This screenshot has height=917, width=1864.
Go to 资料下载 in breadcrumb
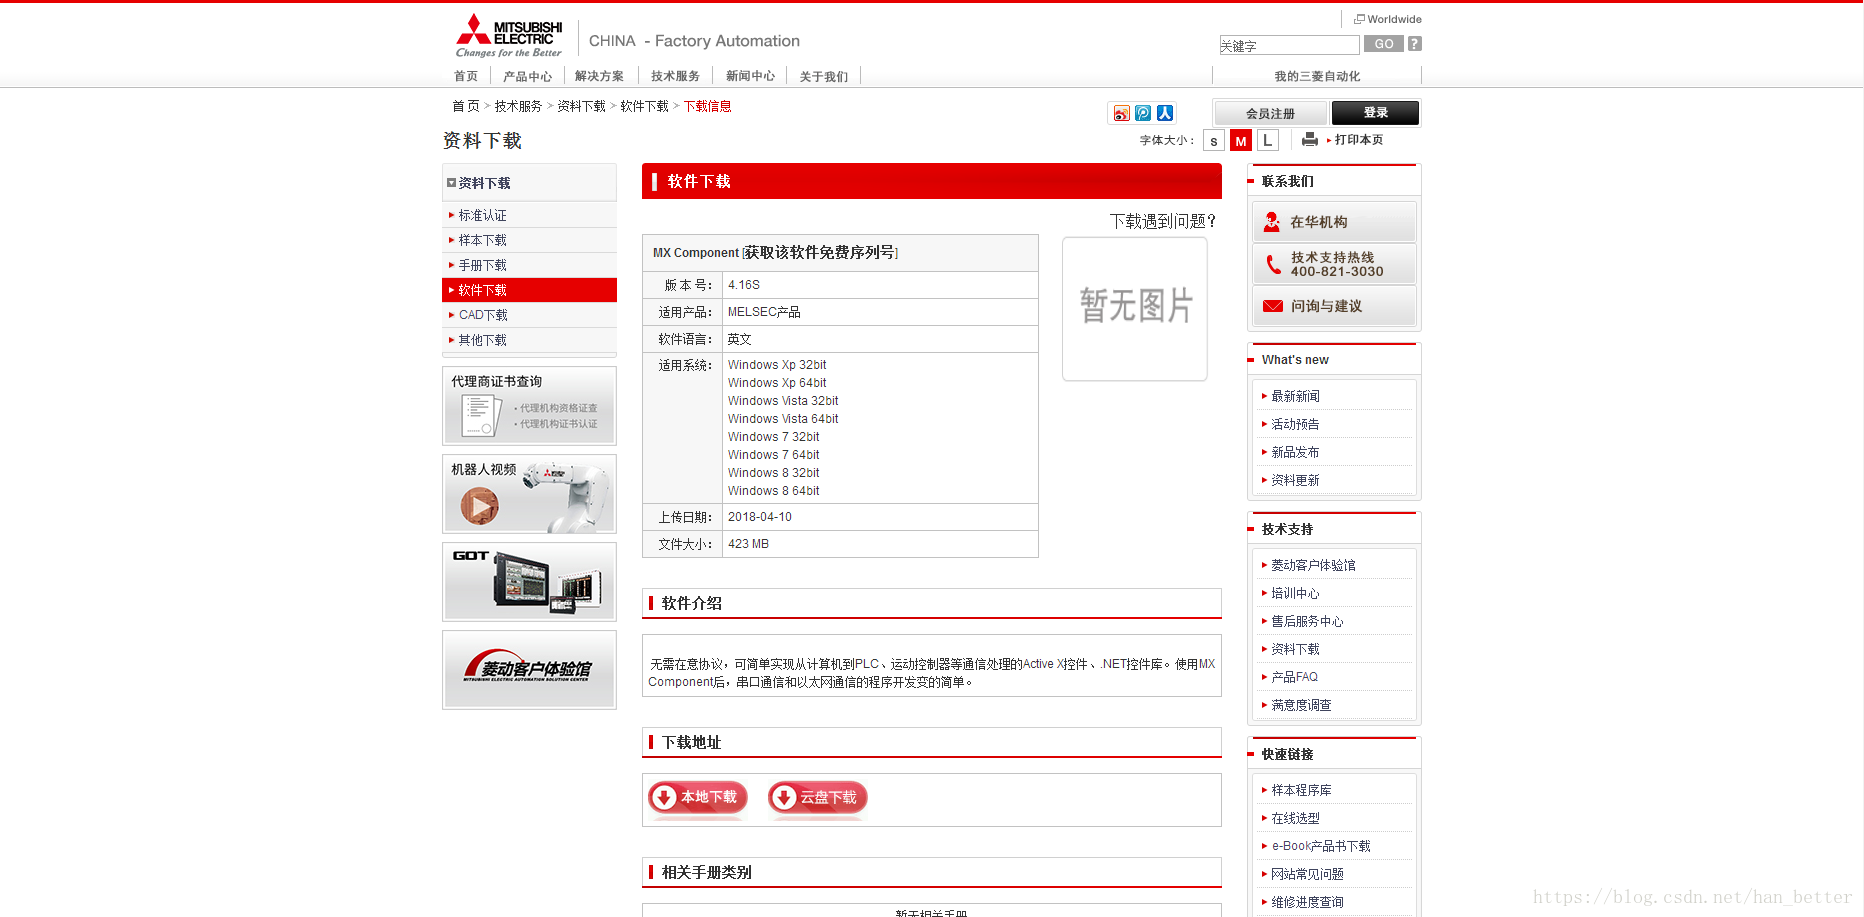tap(581, 106)
